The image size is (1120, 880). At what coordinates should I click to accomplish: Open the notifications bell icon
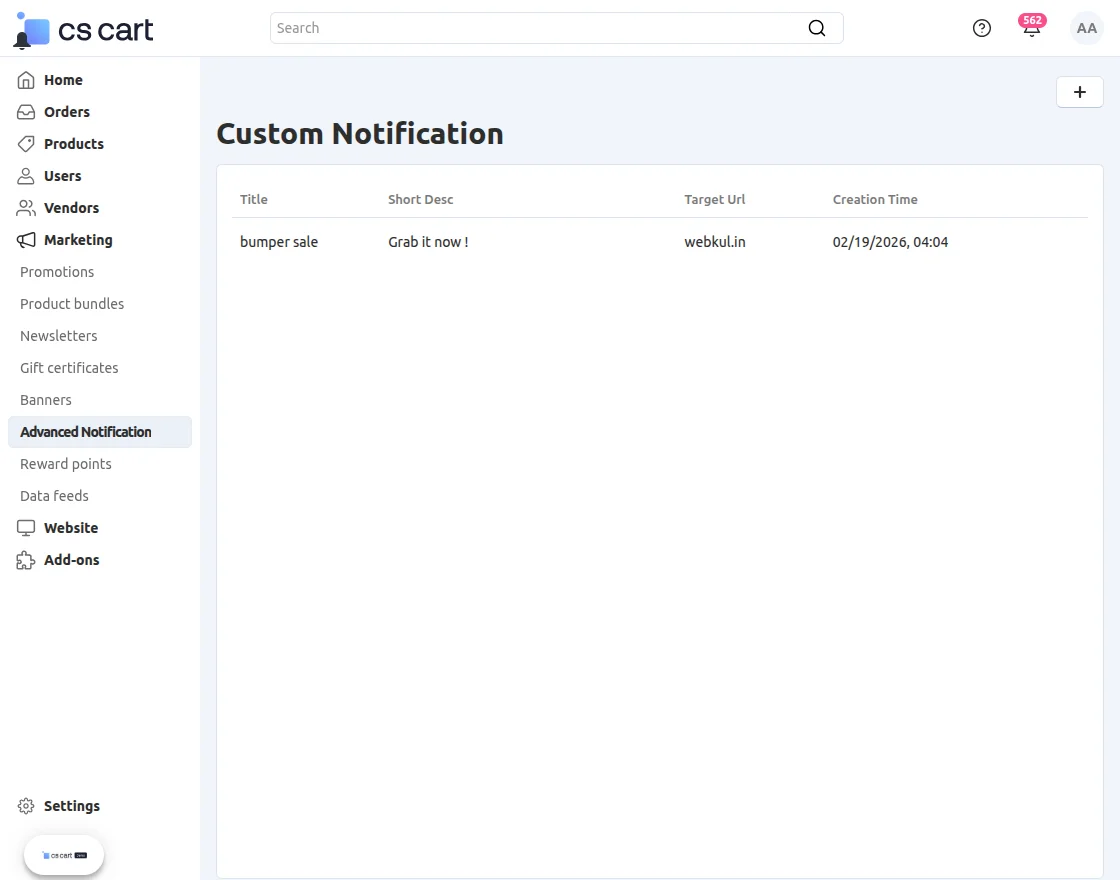pyautogui.click(x=1031, y=29)
